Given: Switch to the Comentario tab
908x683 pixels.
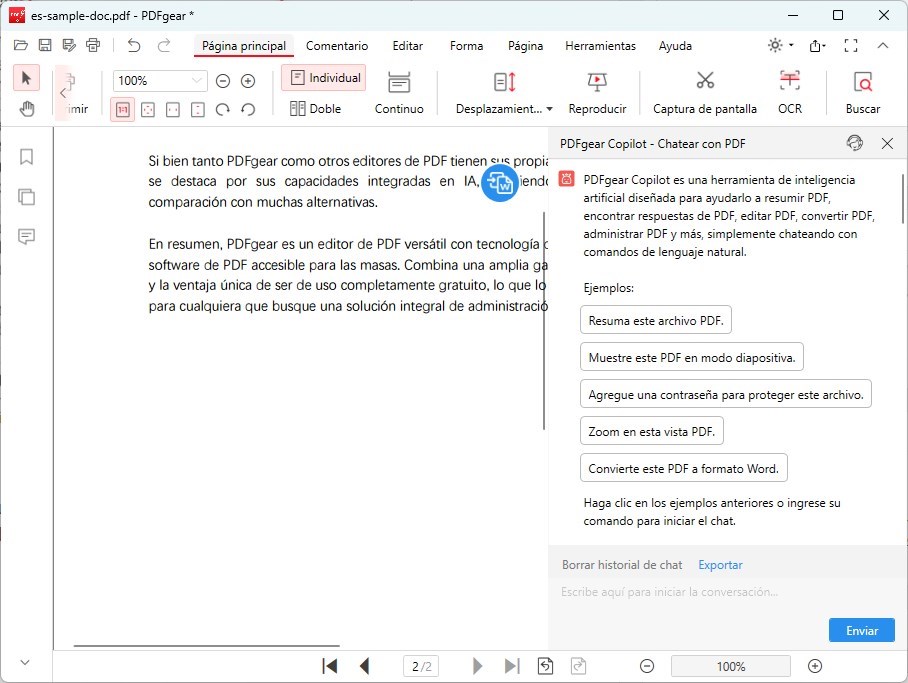Looking at the screenshot, I should coord(337,46).
